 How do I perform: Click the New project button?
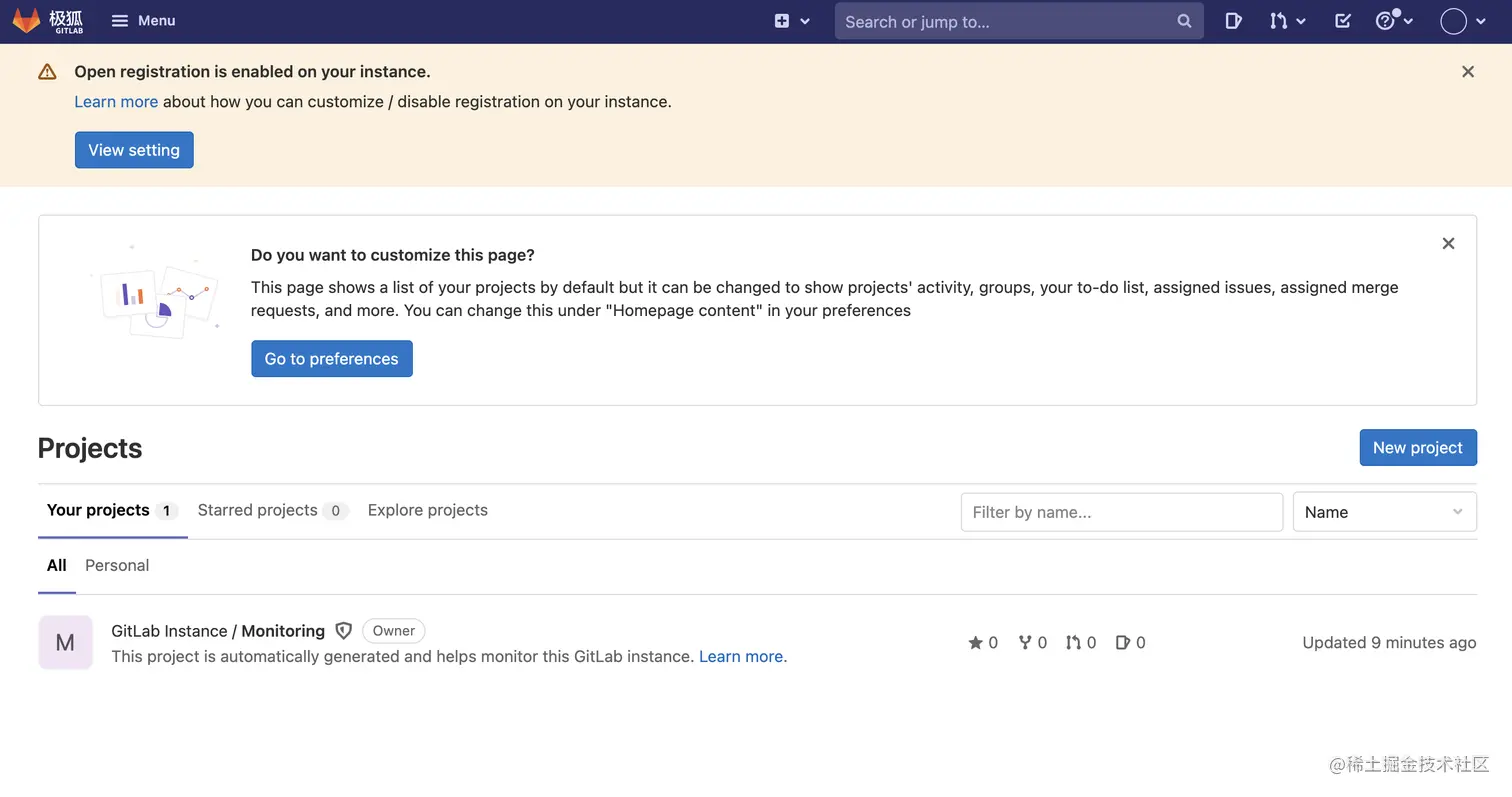[1418, 448]
